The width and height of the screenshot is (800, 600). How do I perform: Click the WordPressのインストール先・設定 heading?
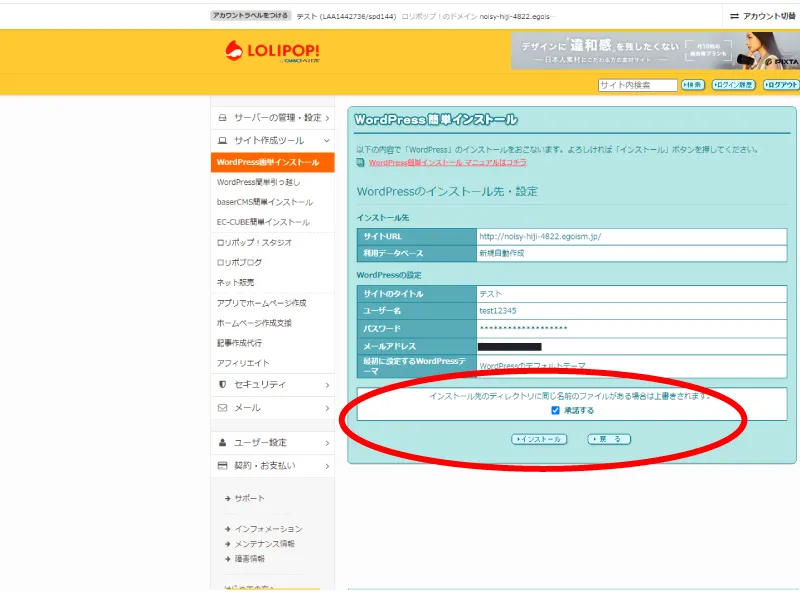pos(447,192)
